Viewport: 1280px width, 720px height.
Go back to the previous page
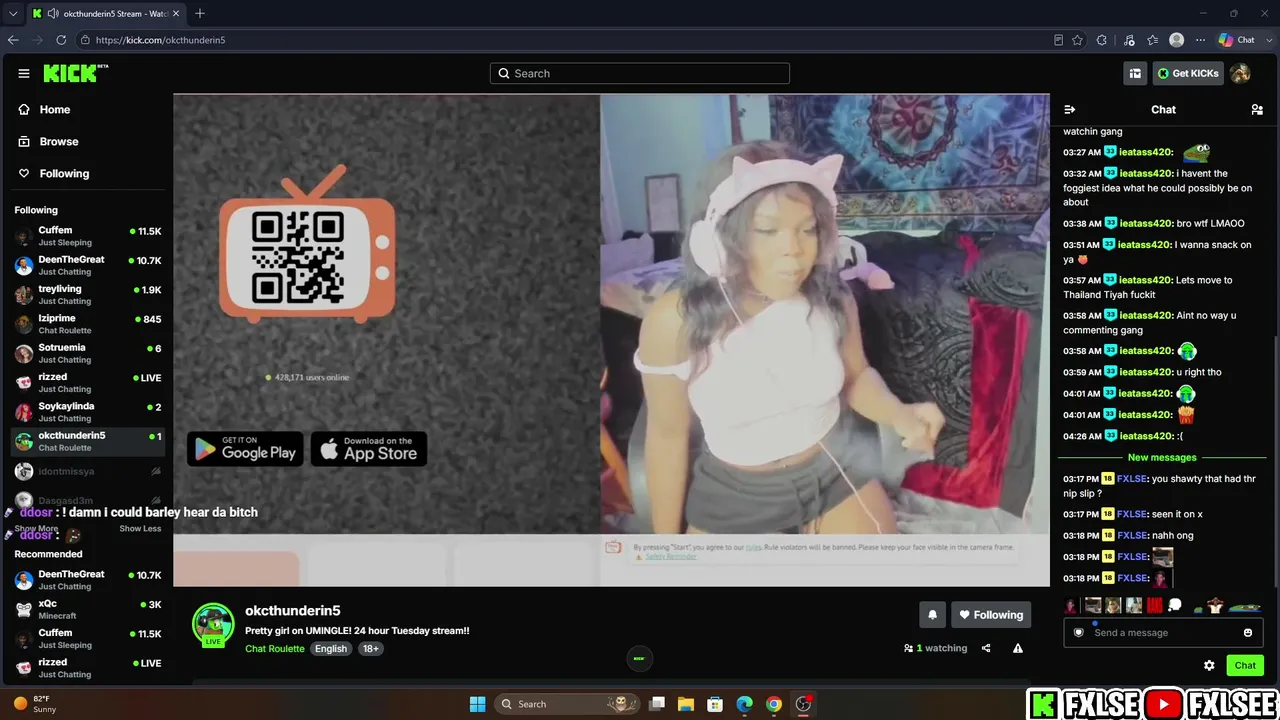(x=13, y=40)
